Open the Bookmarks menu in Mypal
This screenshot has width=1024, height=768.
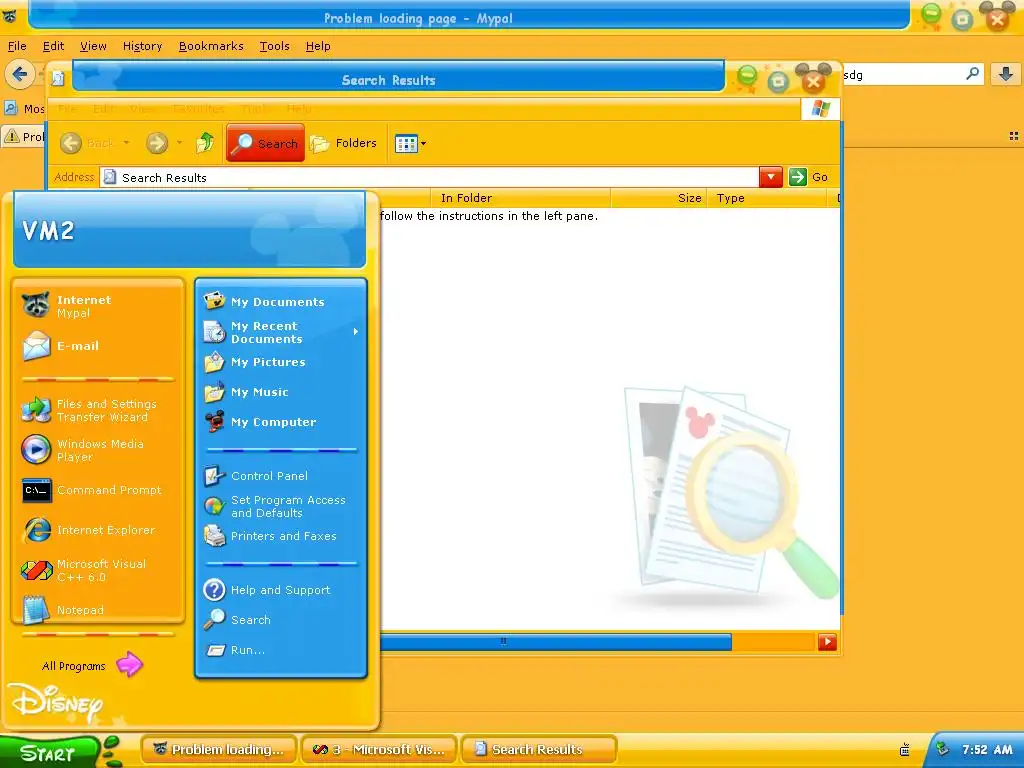[x=211, y=46]
